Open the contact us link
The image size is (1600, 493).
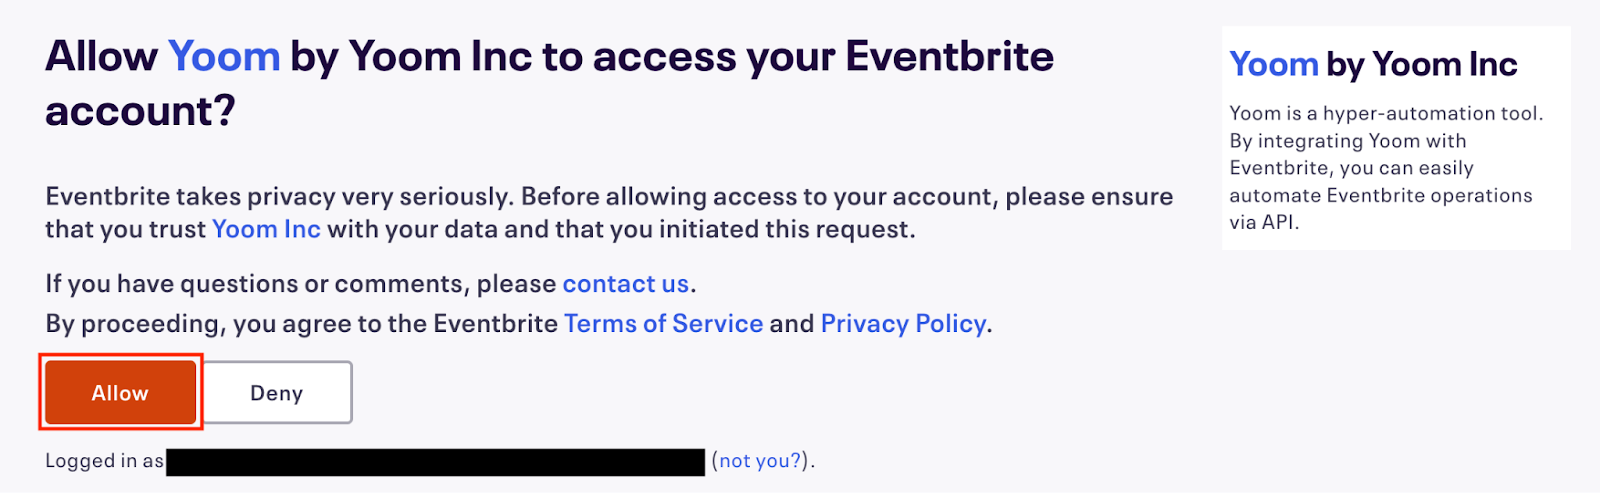click(625, 284)
